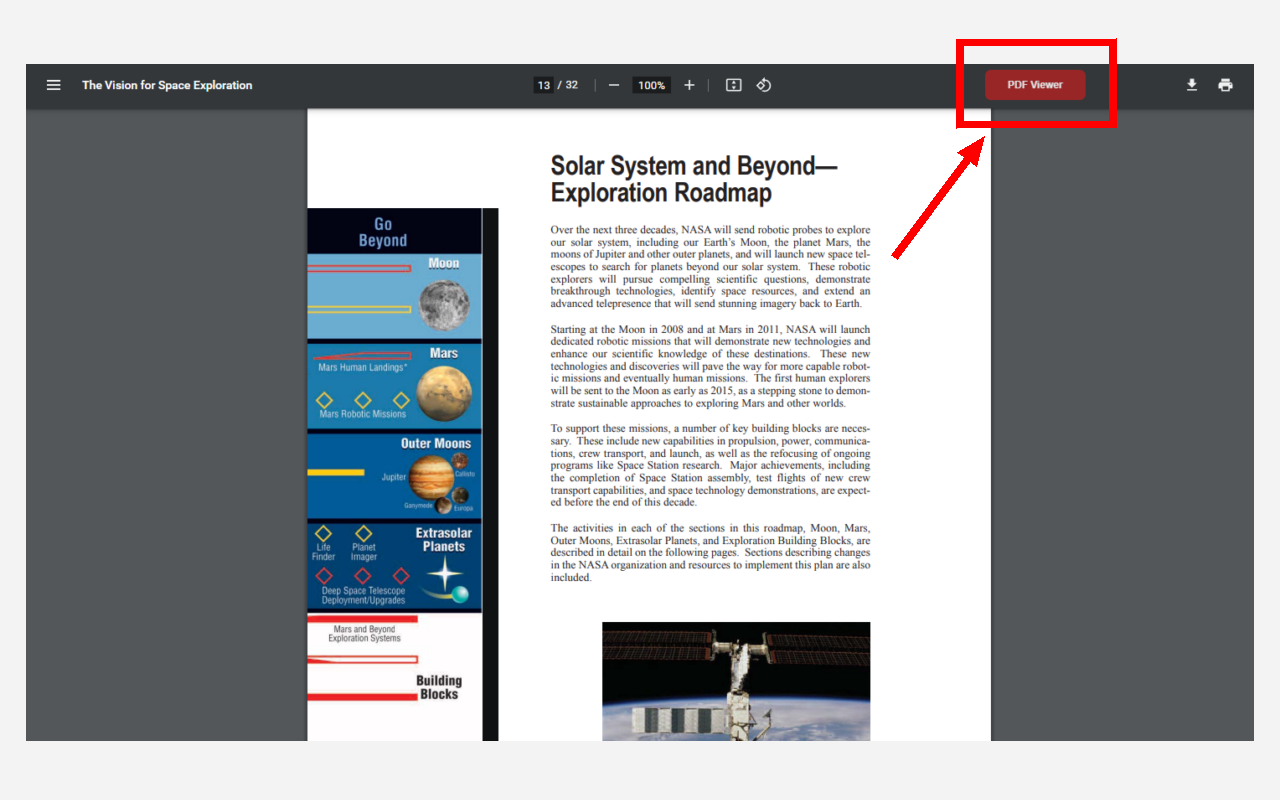Click the zoom percentage display showing 100%
Viewport: 1280px width, 800px height.
point(651,85)
